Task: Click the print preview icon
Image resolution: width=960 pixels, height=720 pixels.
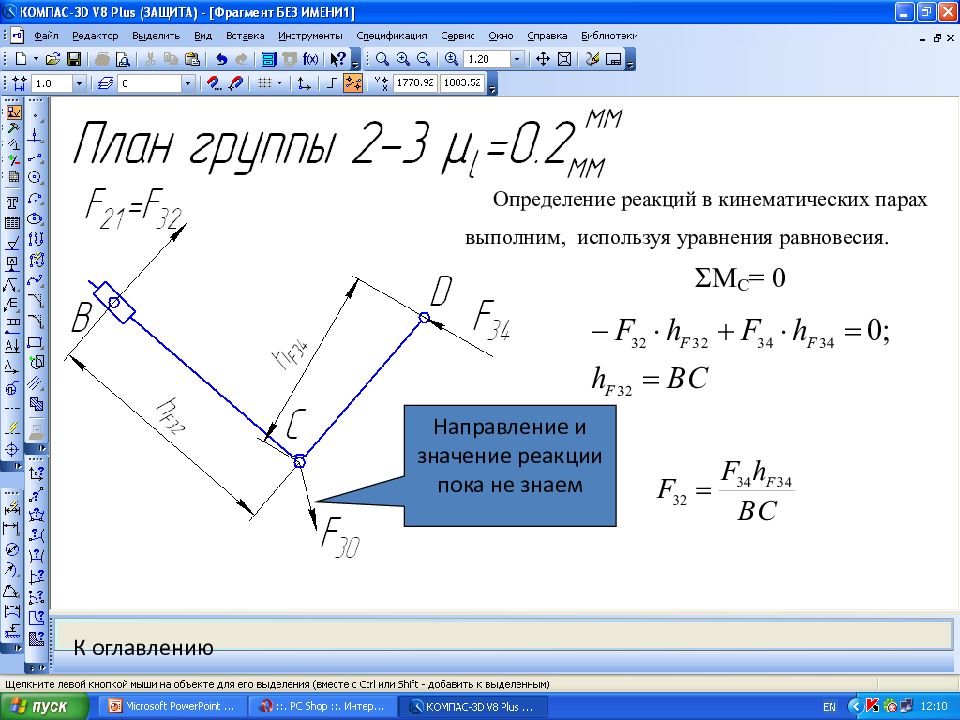Action: [123, 59]
